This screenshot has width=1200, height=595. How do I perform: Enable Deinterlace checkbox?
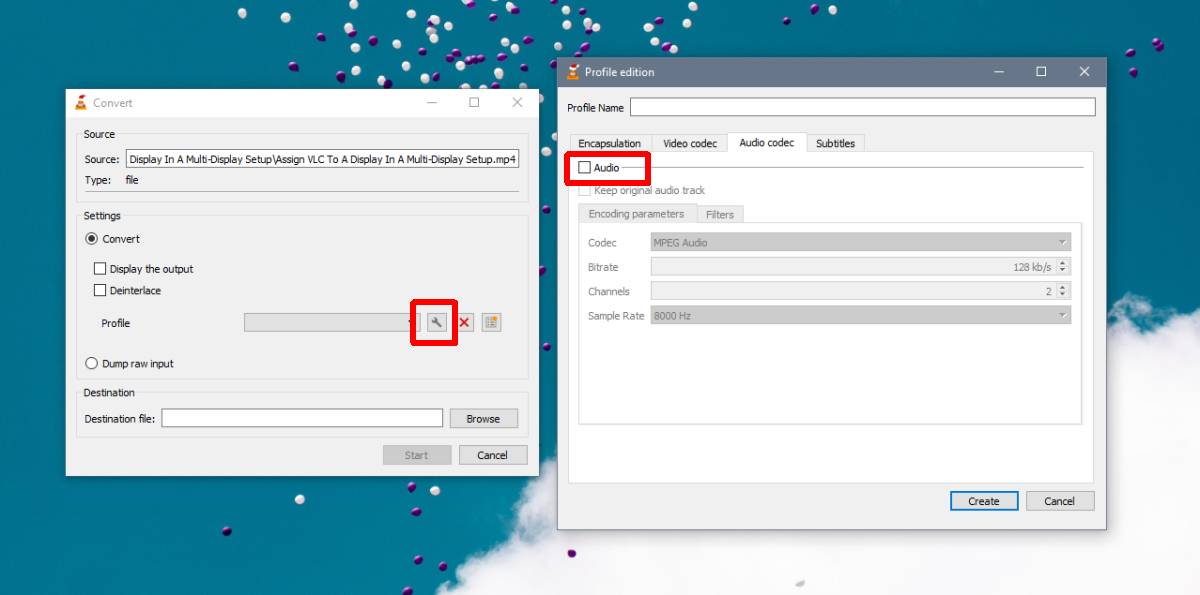(x=100, y=291)
